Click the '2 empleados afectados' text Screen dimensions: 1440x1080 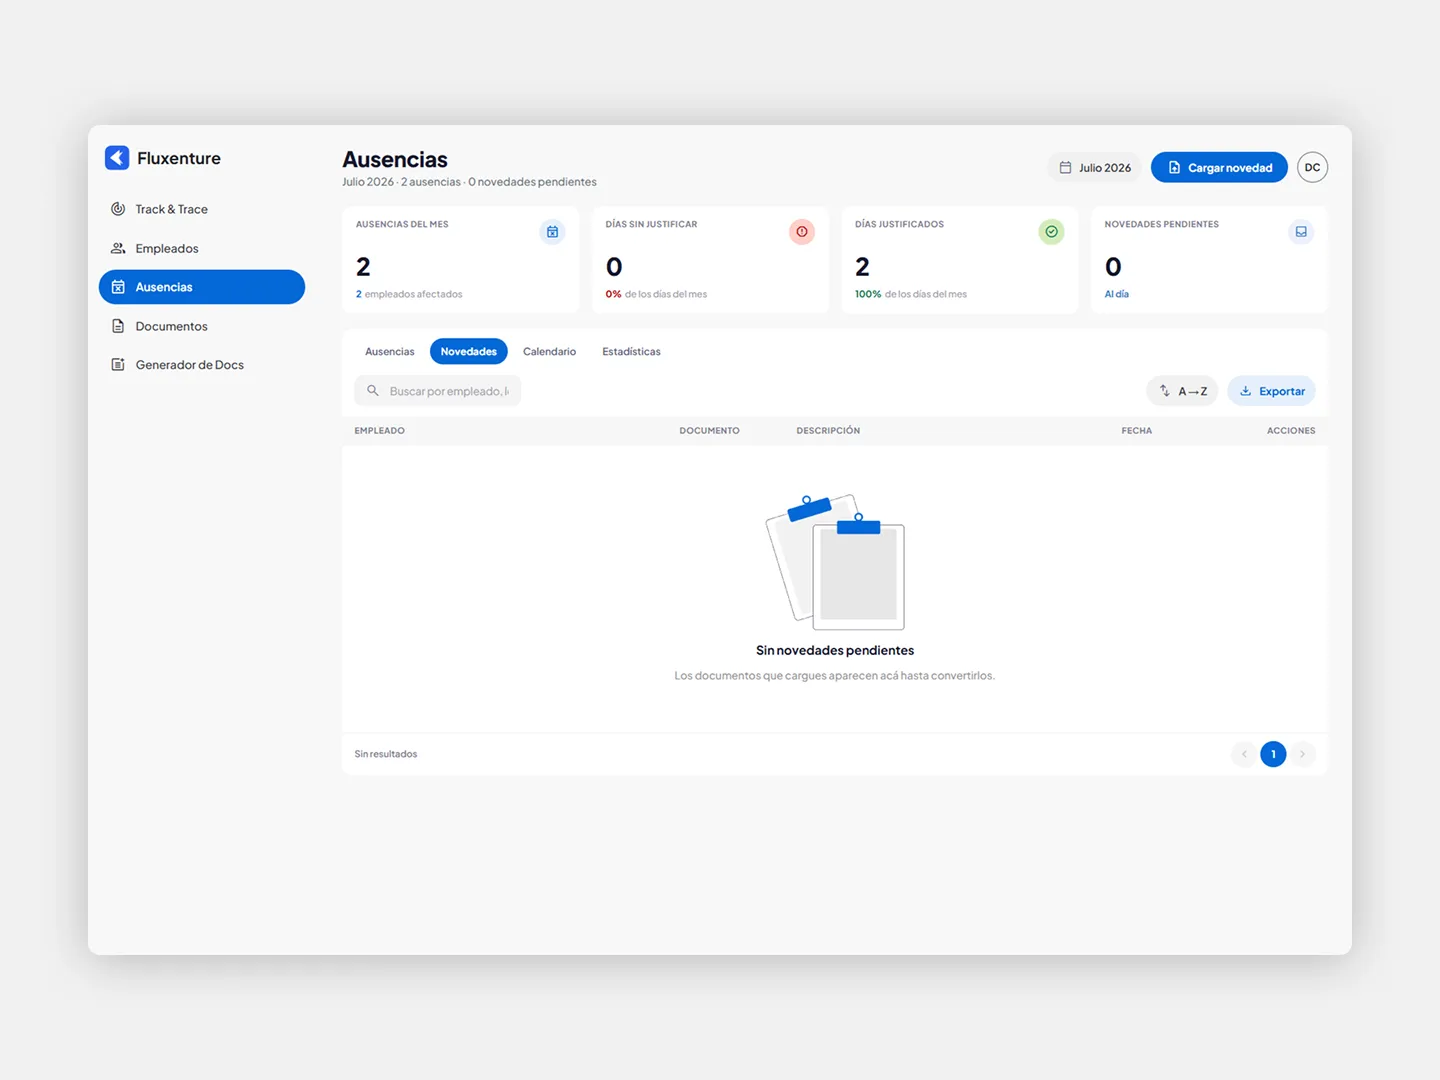(409, 294)
